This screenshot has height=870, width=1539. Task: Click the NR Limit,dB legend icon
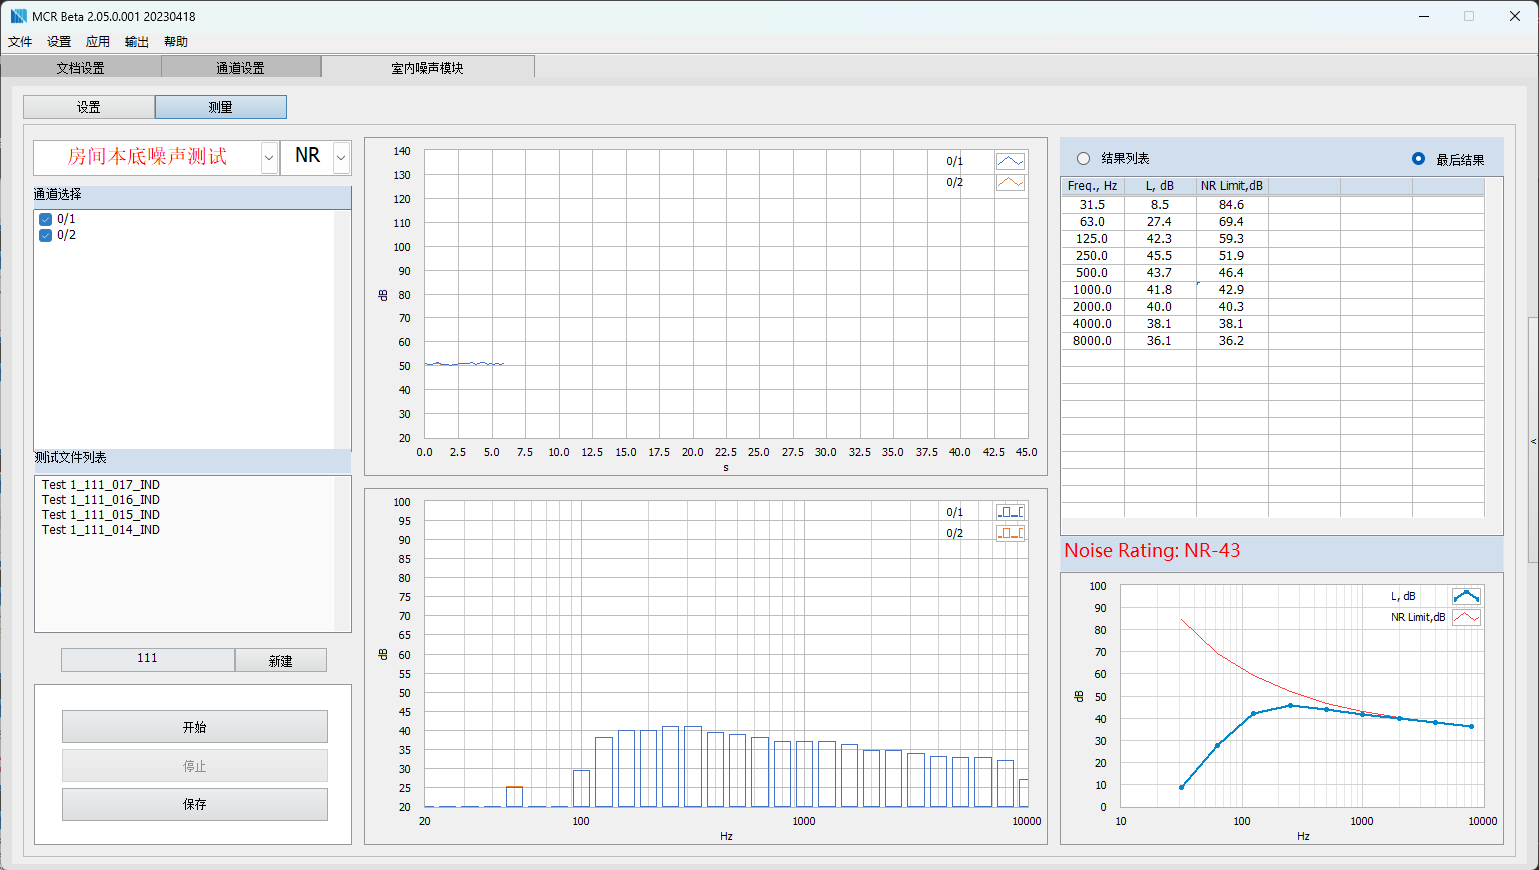pos(1466,618)
